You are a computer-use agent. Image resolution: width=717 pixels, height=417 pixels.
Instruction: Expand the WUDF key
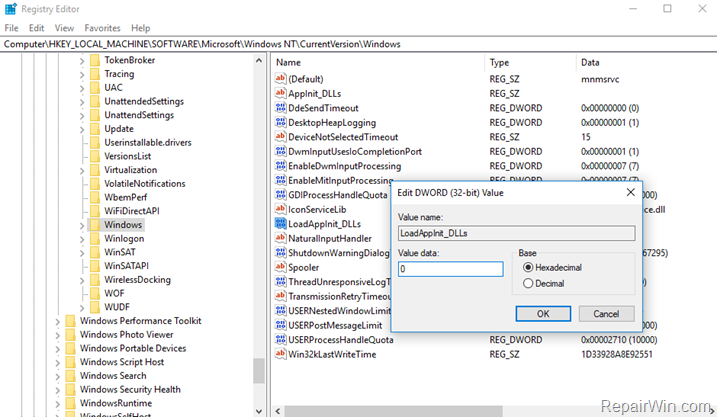pyautogui.click(x=82, y=307)
